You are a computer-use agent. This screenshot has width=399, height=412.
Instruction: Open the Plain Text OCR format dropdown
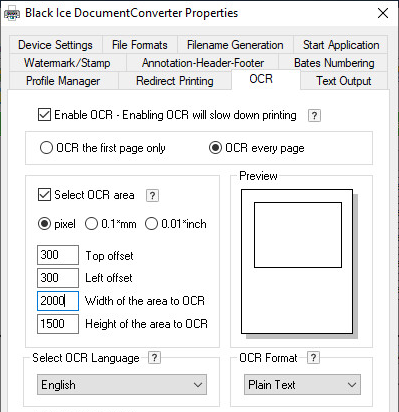click(x=302, y=385)
